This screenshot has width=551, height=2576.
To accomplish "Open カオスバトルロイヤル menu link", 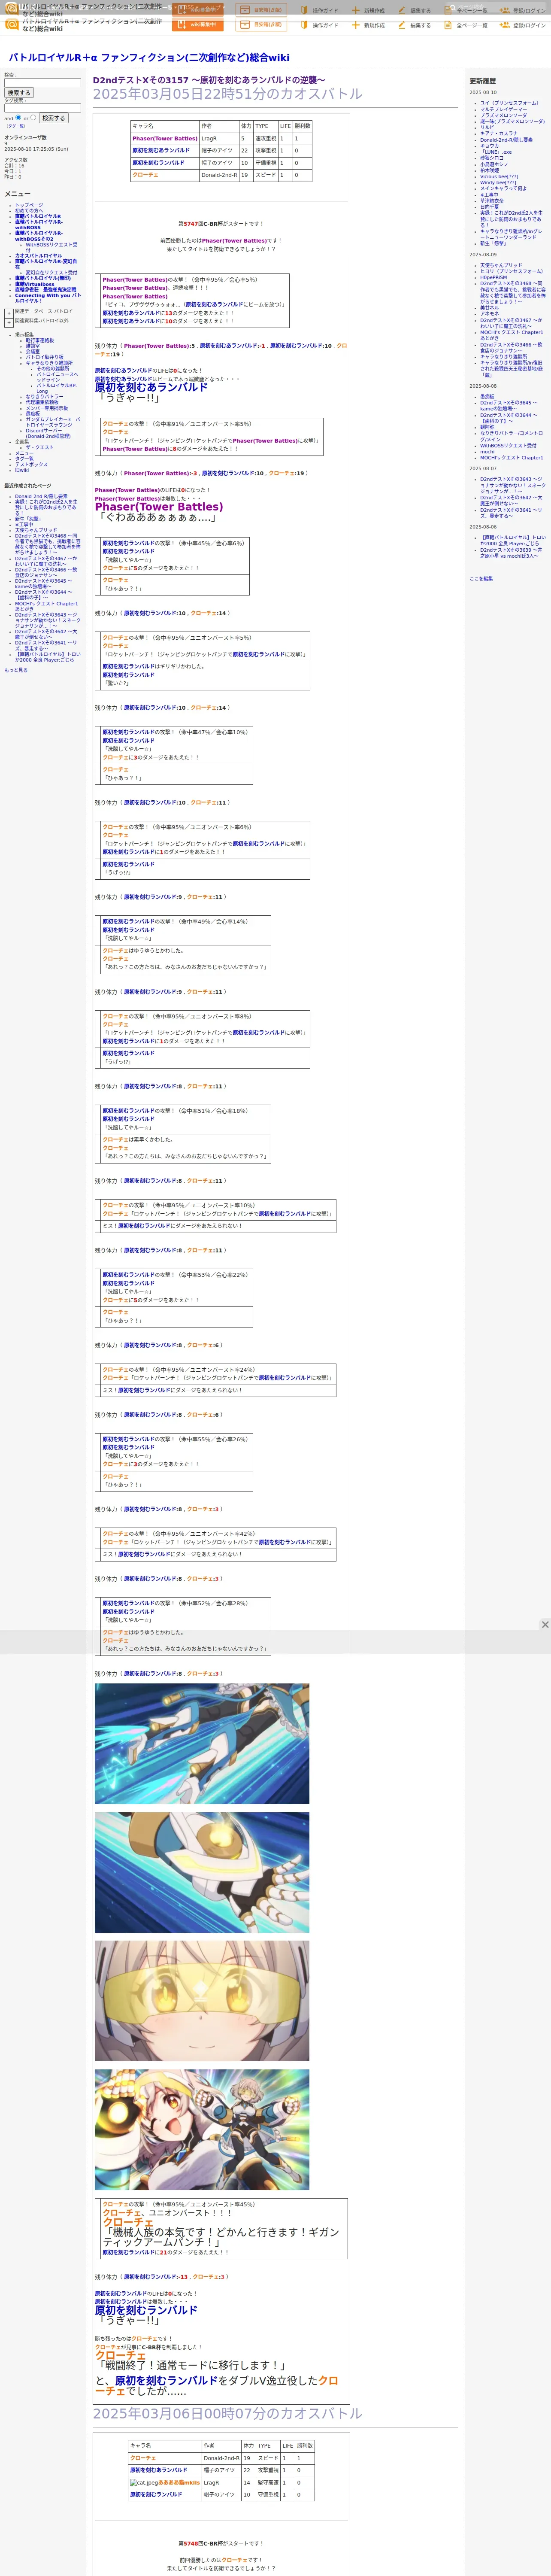I will tap(38, 256).
